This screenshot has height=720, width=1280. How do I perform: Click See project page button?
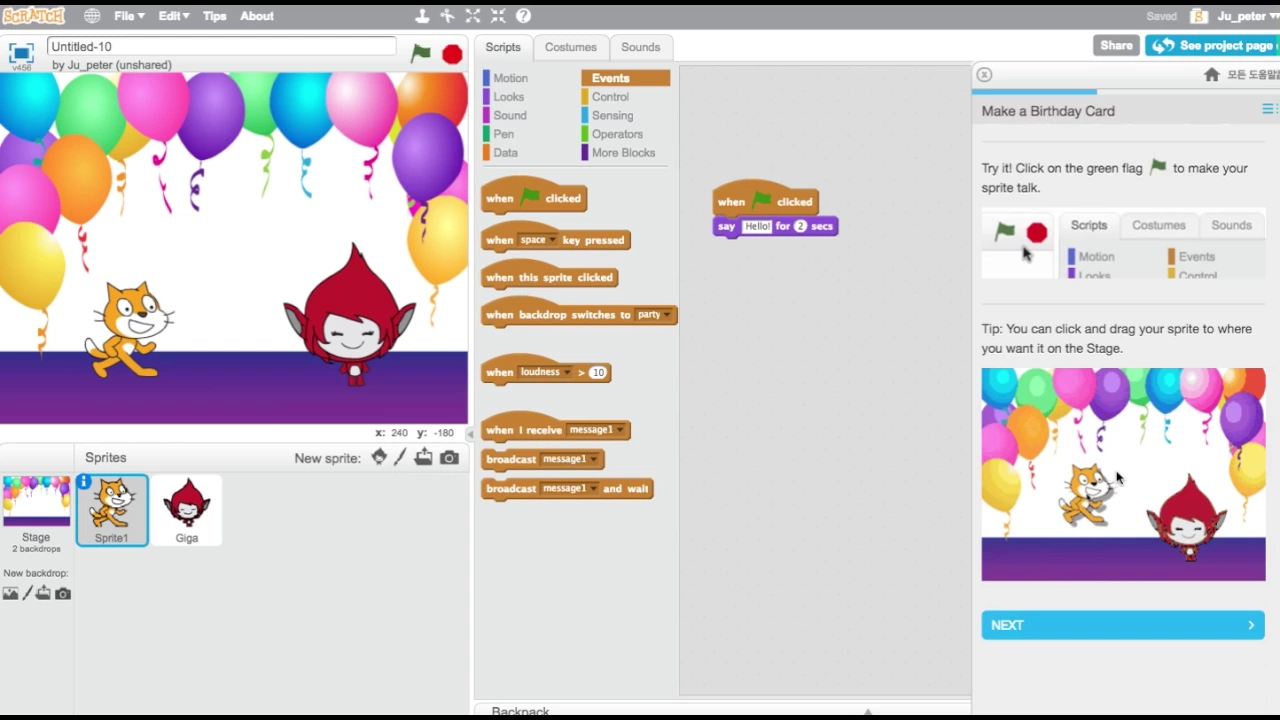1212,45
